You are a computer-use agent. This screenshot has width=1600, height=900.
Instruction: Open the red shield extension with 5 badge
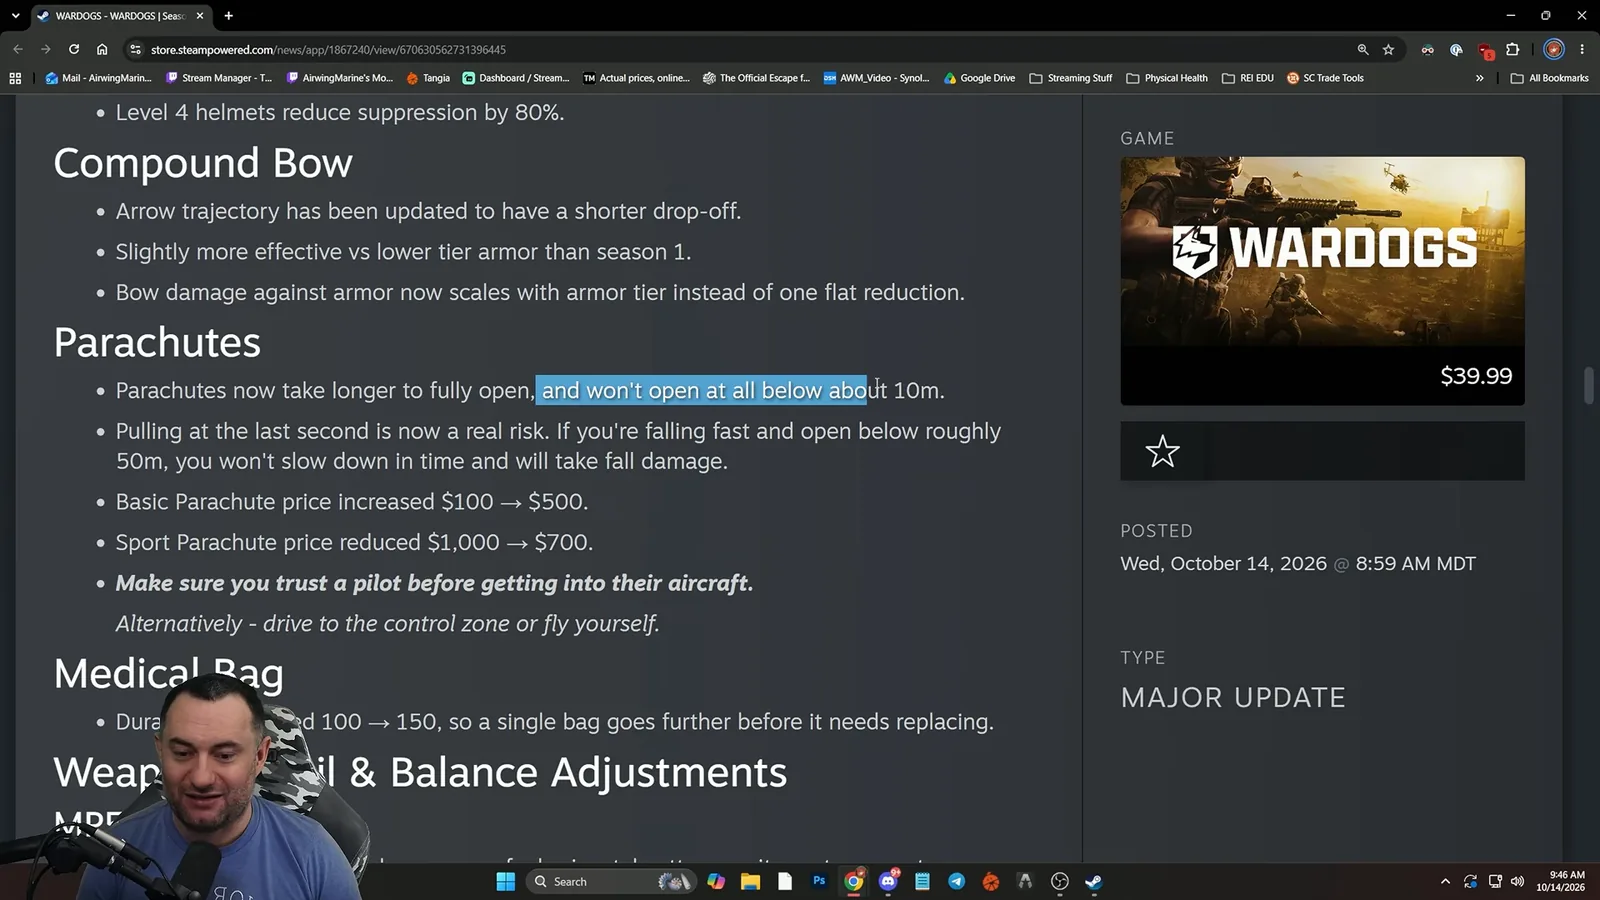point(1485,50)
